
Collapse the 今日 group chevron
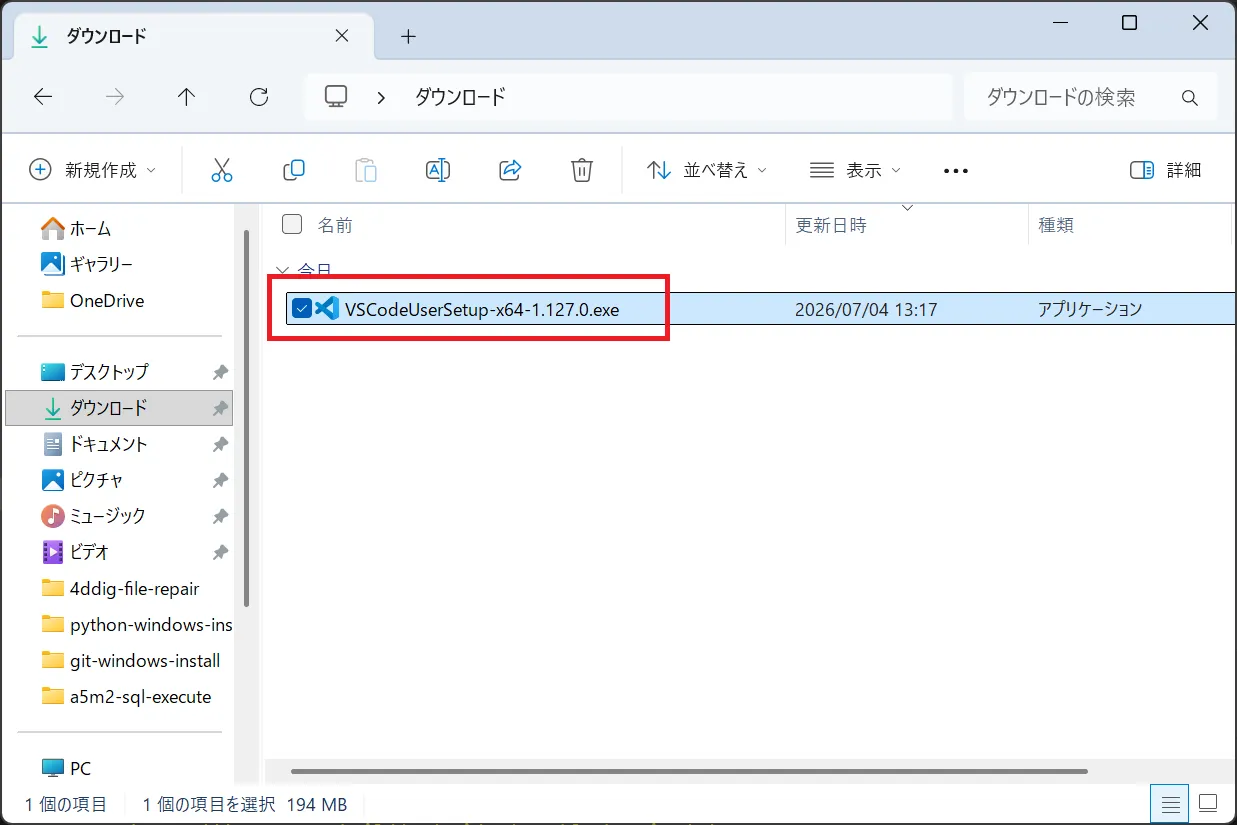(283, 271)
